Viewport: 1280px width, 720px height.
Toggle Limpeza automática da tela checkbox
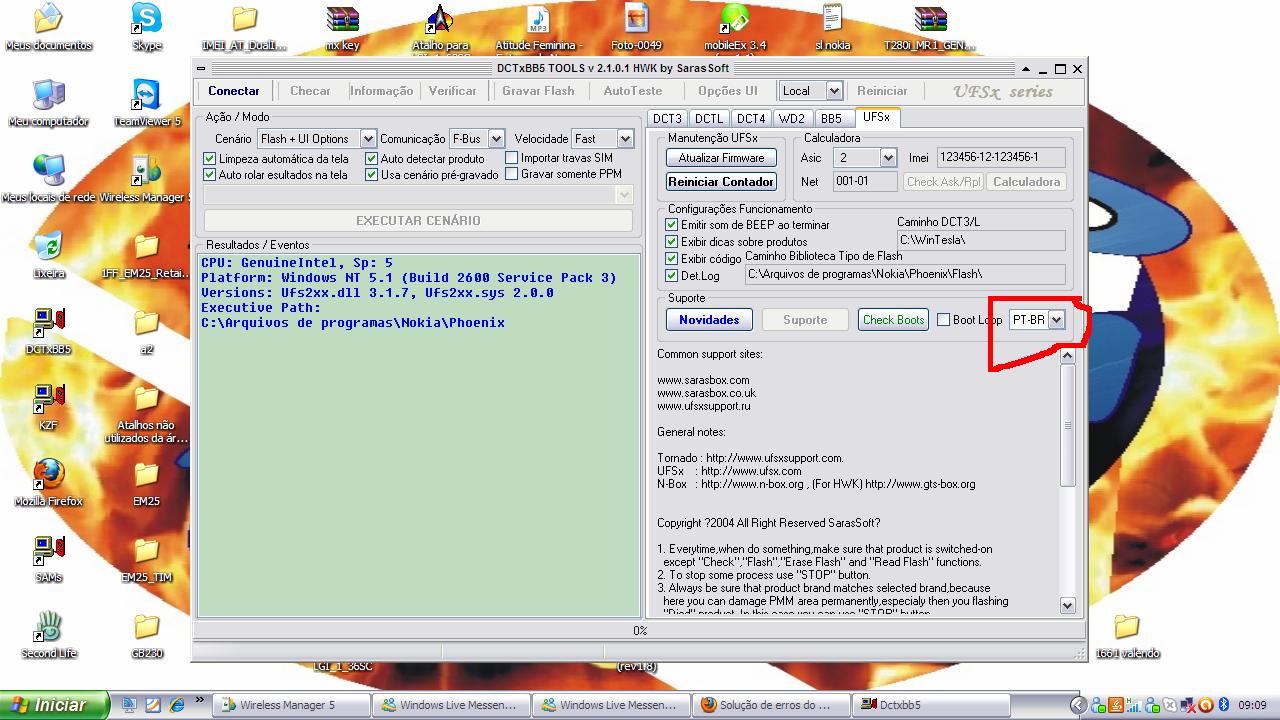pyautogui.click(x=210, y=159)
